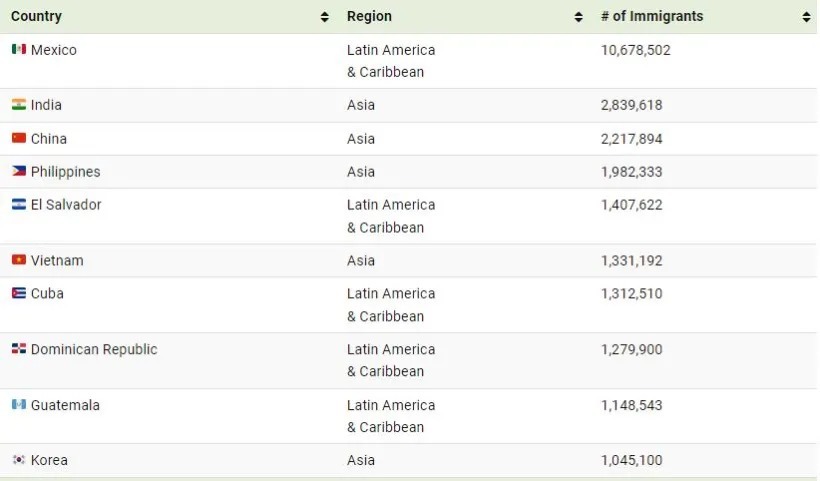This screenshot has height=481, width=820.
Task: Select the Dominican Republic country name
Action: [94, 349]
